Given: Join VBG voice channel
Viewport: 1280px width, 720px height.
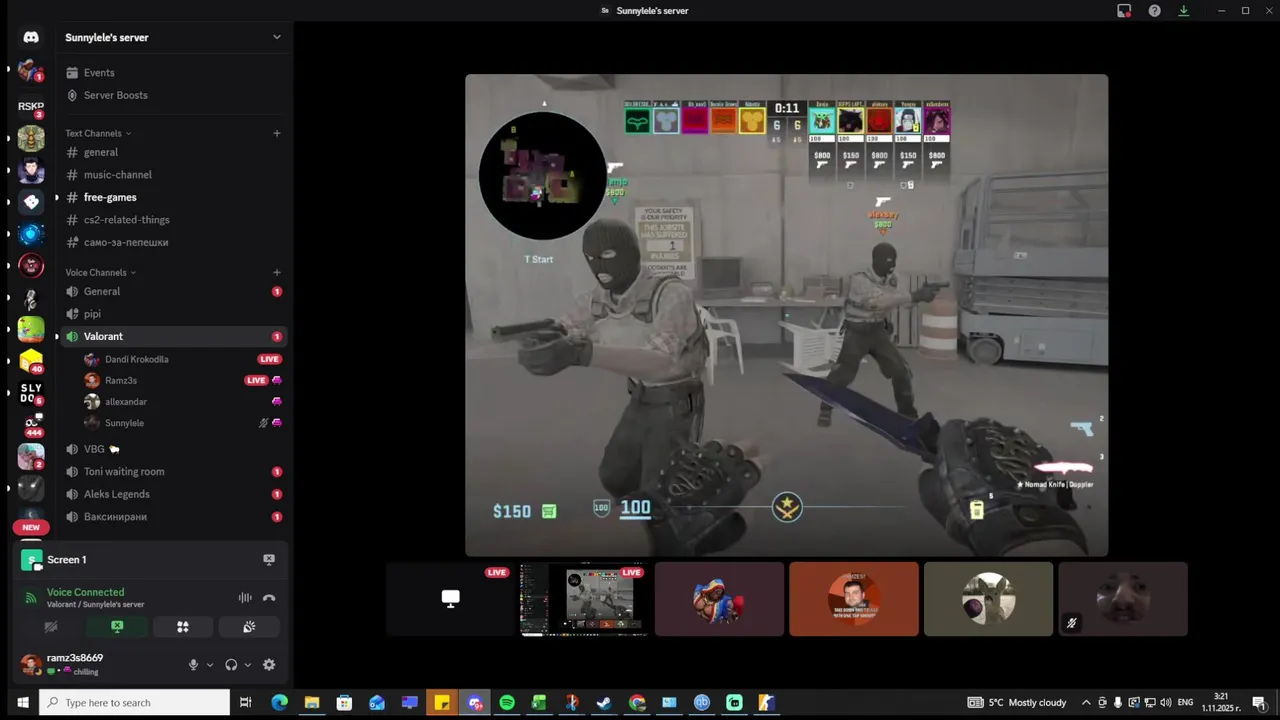Looking at the screenshot, I should click(x=174, y=449).
